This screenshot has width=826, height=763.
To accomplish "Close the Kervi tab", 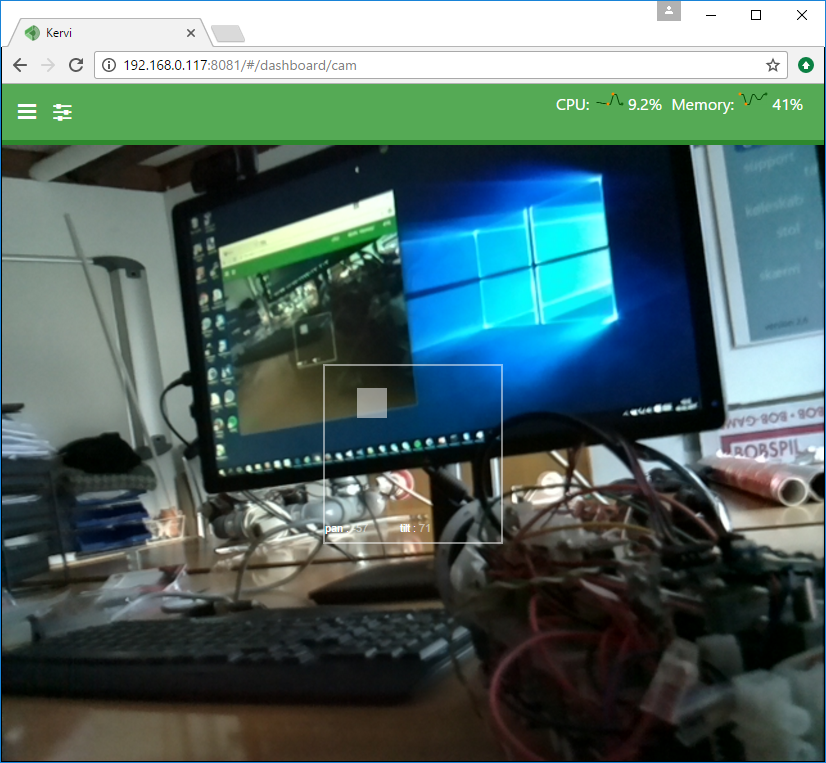I will tap(191, 33).
